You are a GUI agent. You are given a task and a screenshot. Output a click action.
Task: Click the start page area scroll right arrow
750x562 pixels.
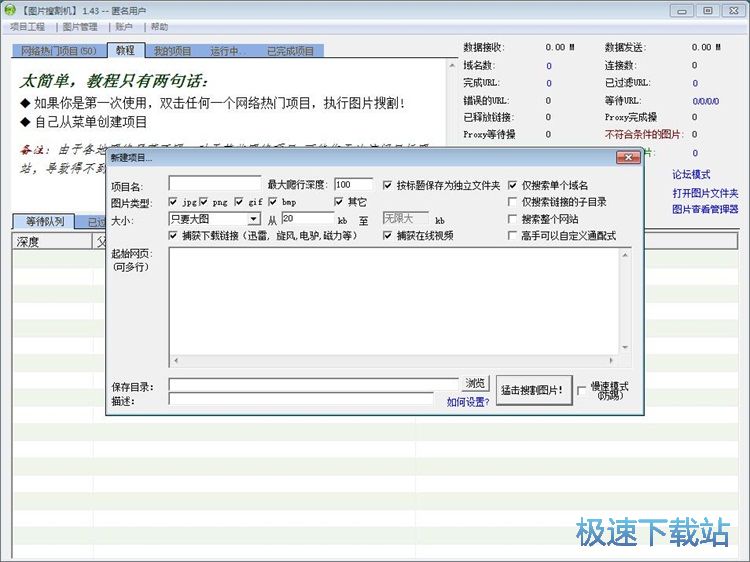(611, 361)
